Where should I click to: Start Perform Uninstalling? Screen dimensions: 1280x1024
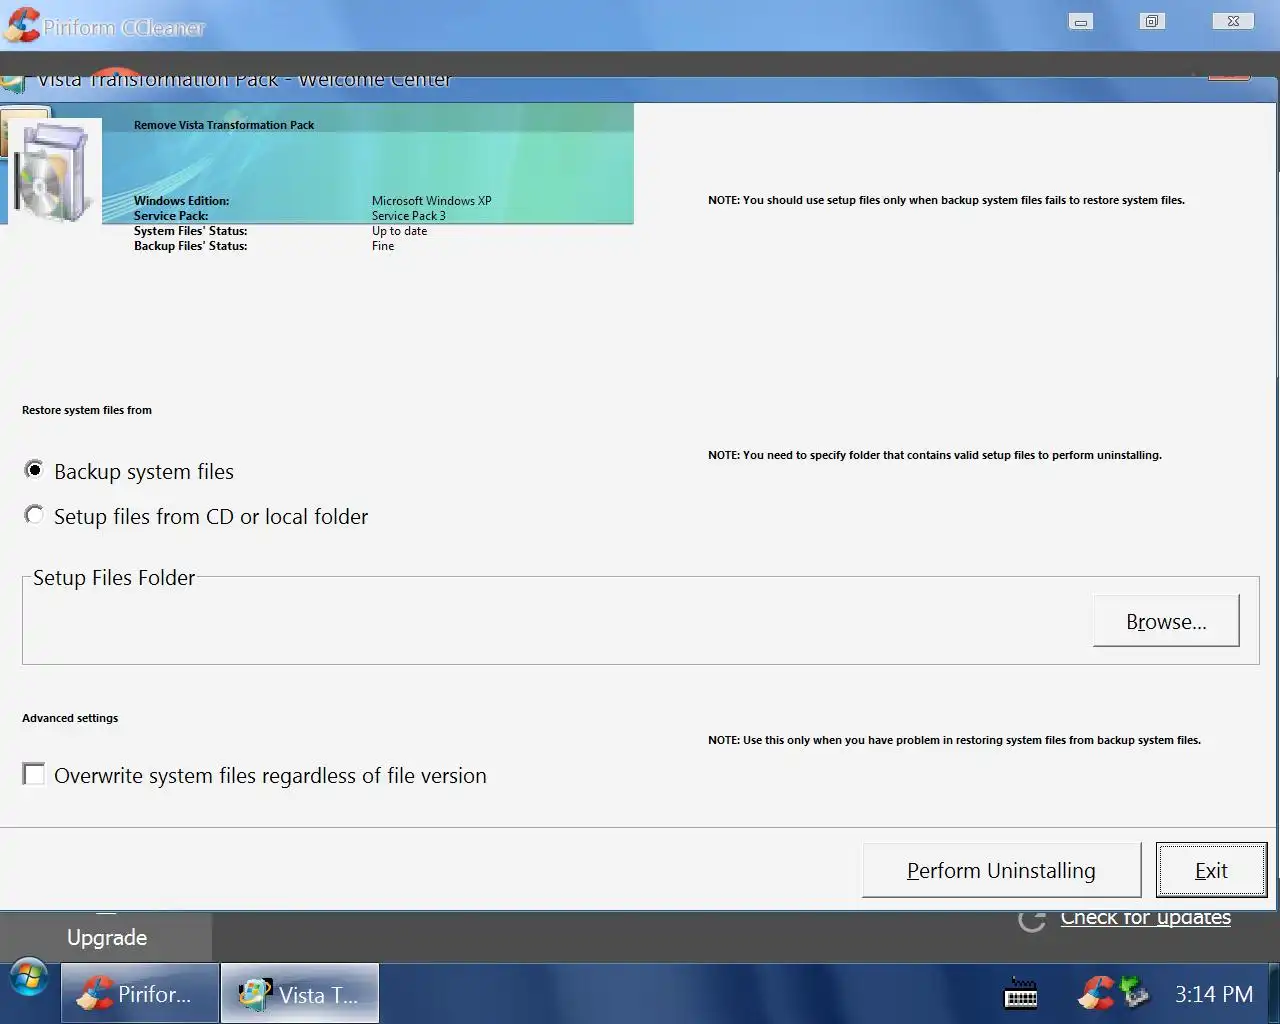pos(1001,870)
